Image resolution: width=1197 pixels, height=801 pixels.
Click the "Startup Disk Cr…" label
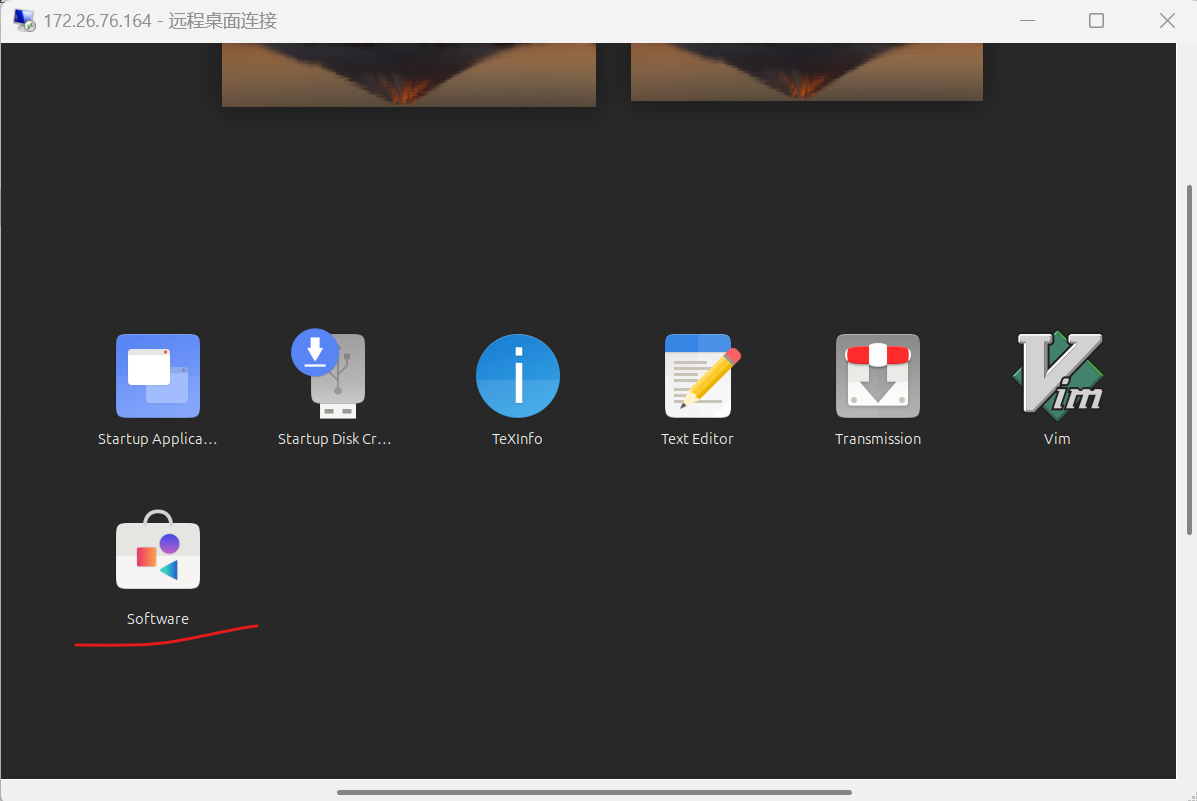tap(334, 439)
